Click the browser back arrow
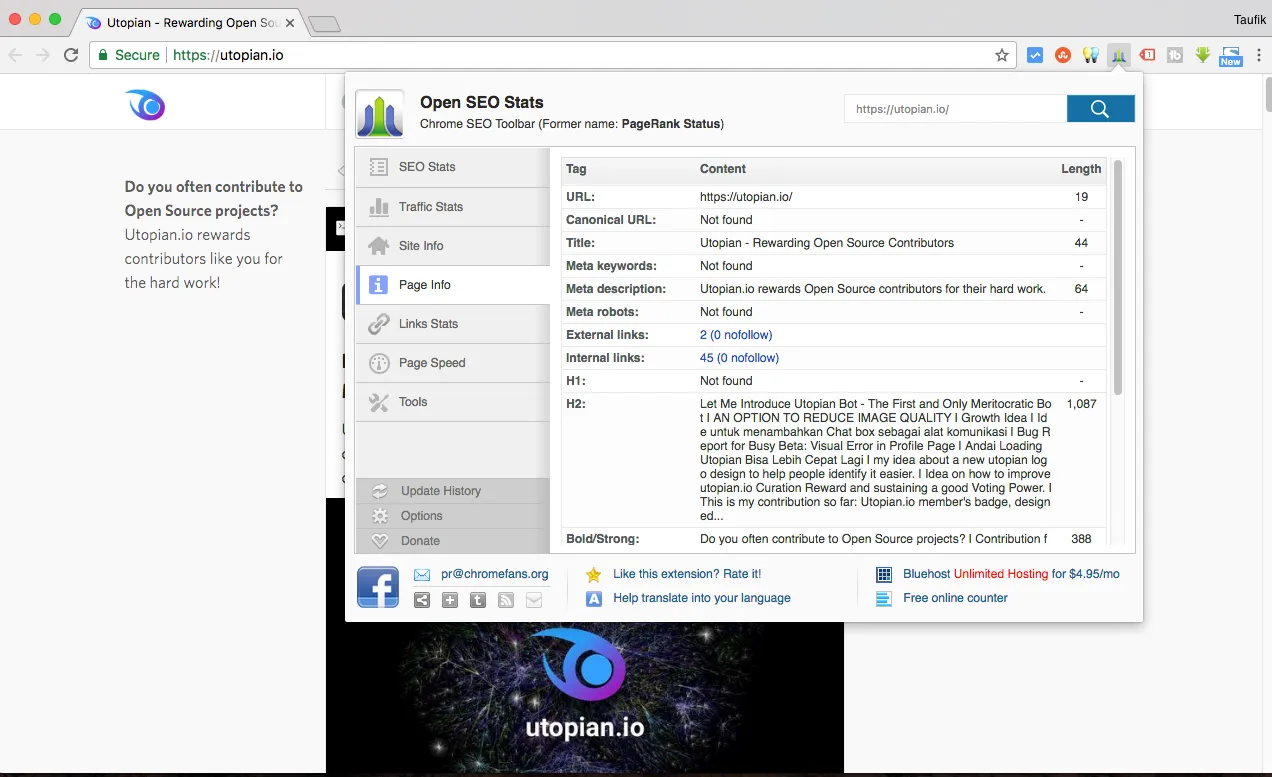 16,55
